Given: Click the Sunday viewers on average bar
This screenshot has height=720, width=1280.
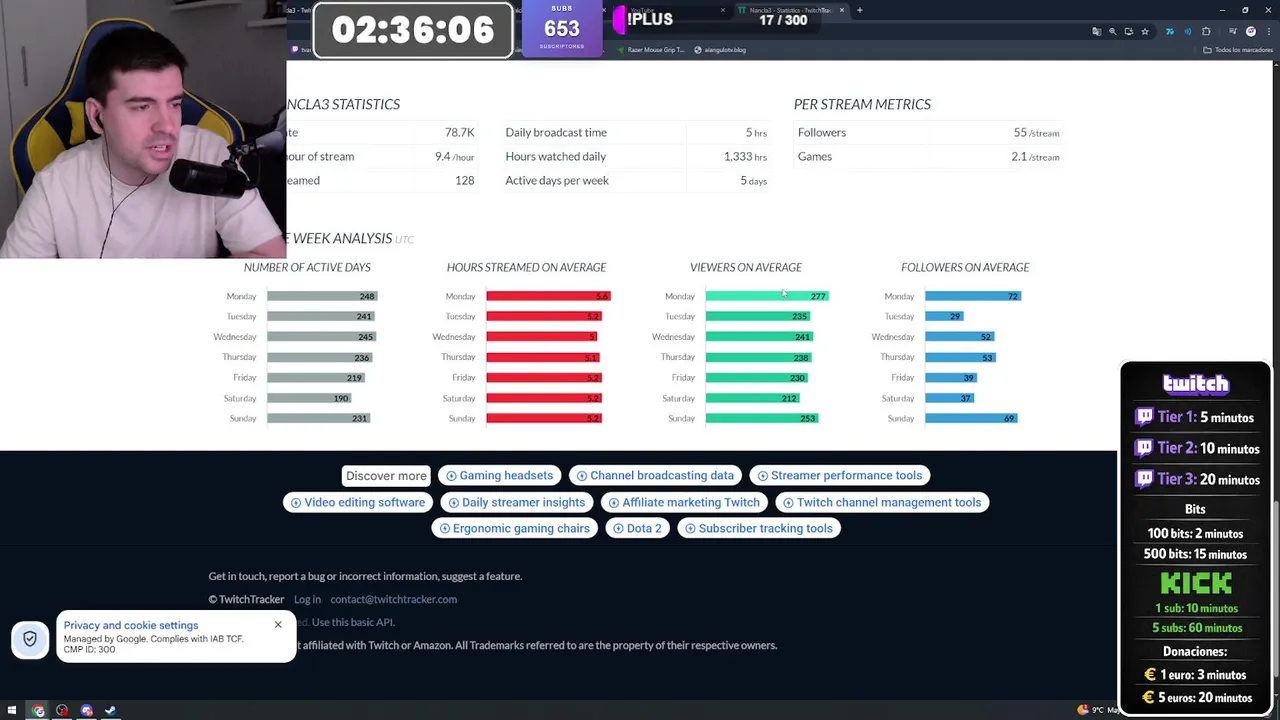Looking at the screenshot, I should (762, 418).
